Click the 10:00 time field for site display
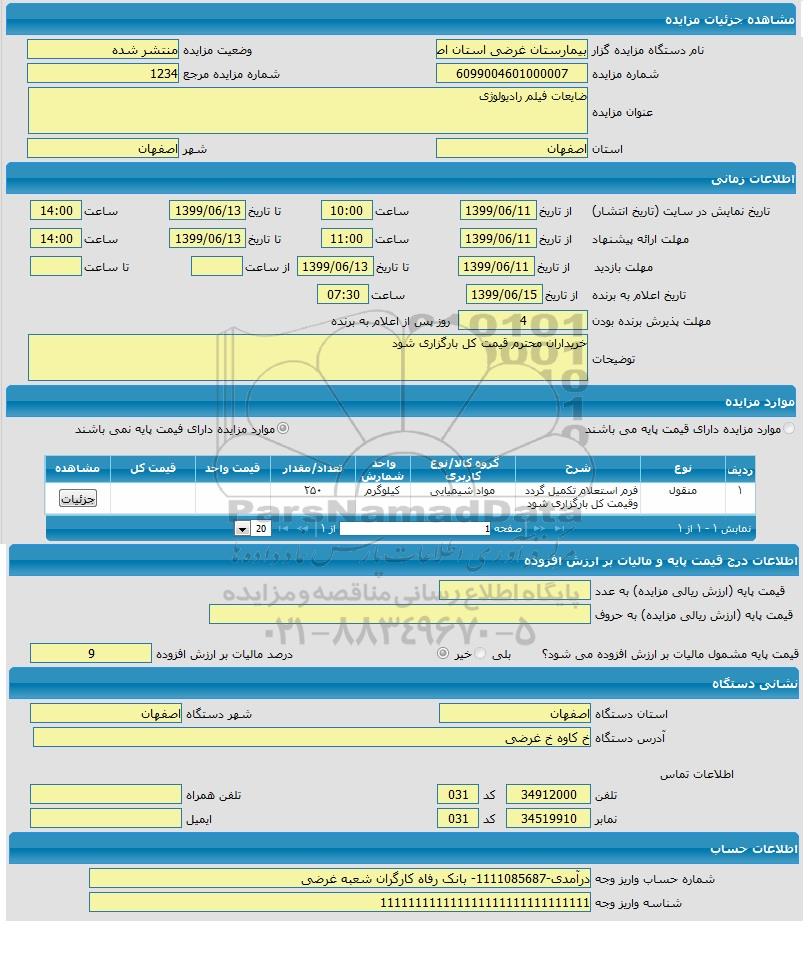 (x=346, y=210)
